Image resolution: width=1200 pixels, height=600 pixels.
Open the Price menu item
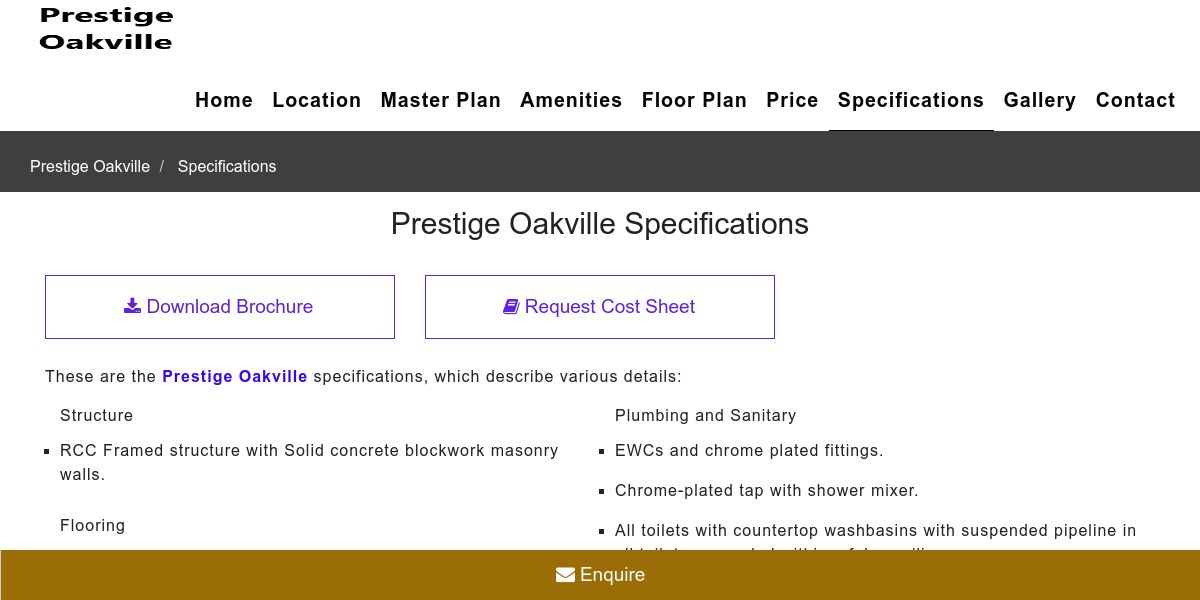[x=792, y=100]
